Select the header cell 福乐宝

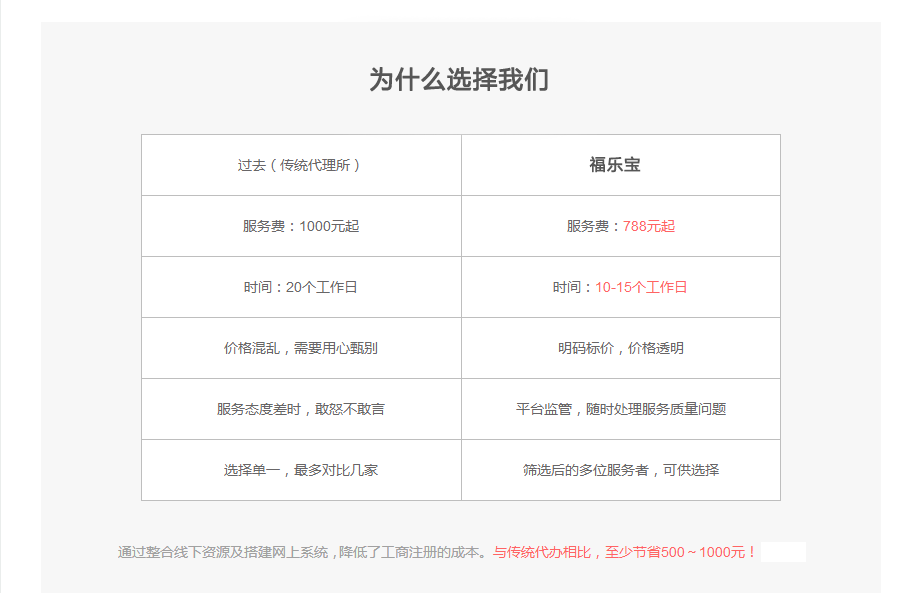click(x=621, y=165)
